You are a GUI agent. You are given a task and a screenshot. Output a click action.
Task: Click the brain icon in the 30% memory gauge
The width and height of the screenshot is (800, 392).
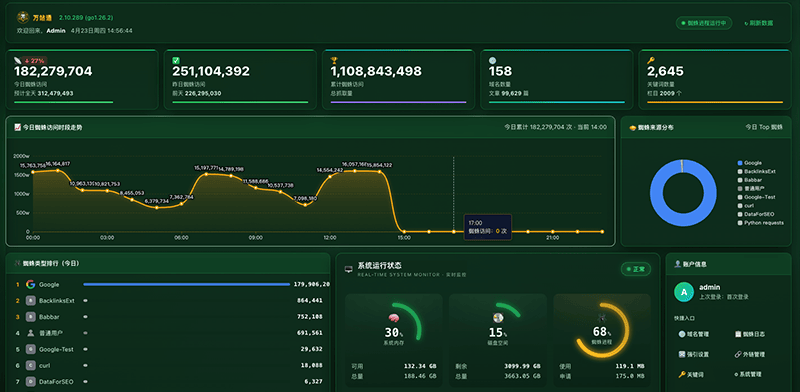click(x=393, y=318)
